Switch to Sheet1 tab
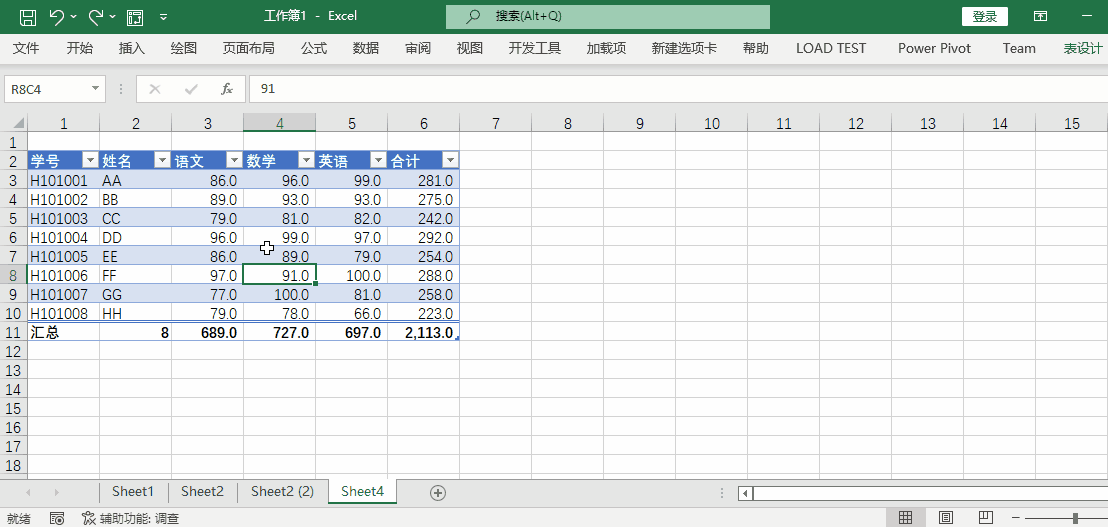The height and width of the screenshot is (527, 1108). pyautogui.click(x=133, y=492)
